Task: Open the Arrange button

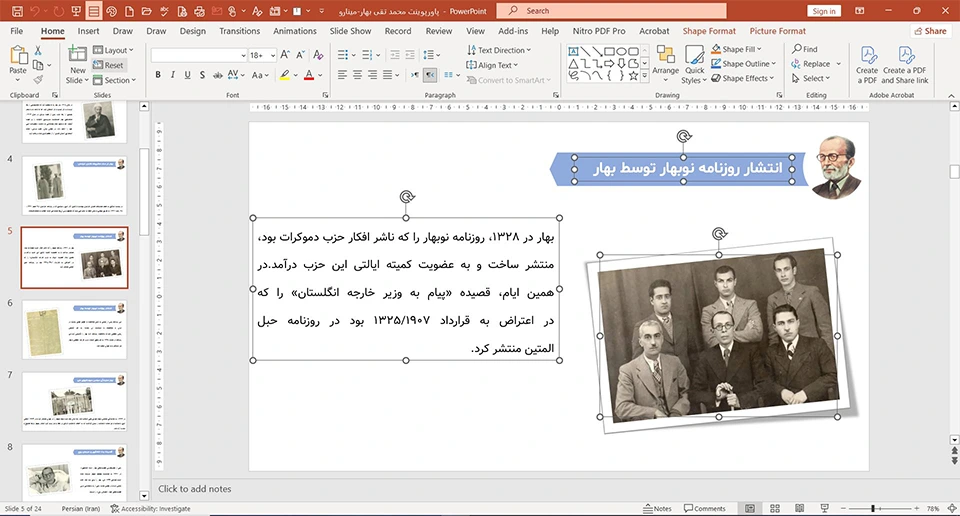Action: coord(665,64)
